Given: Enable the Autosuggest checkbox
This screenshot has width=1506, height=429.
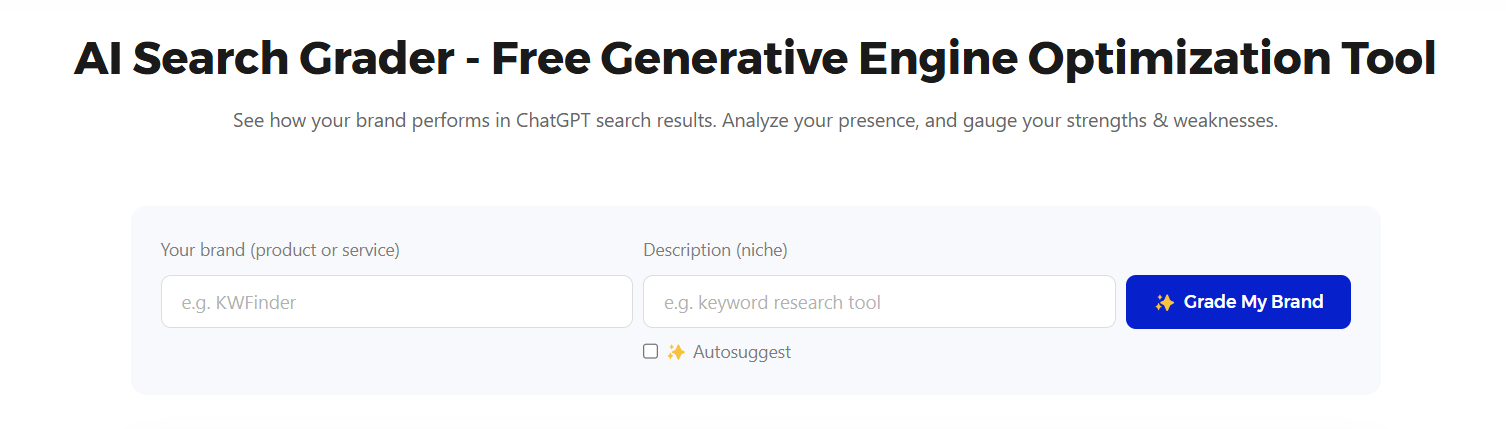Looking at the screenshot, I should pos(651,351).
